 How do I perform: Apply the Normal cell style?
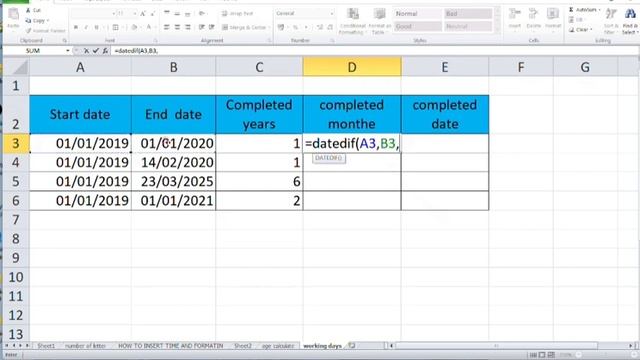click(x=418, y=13)
